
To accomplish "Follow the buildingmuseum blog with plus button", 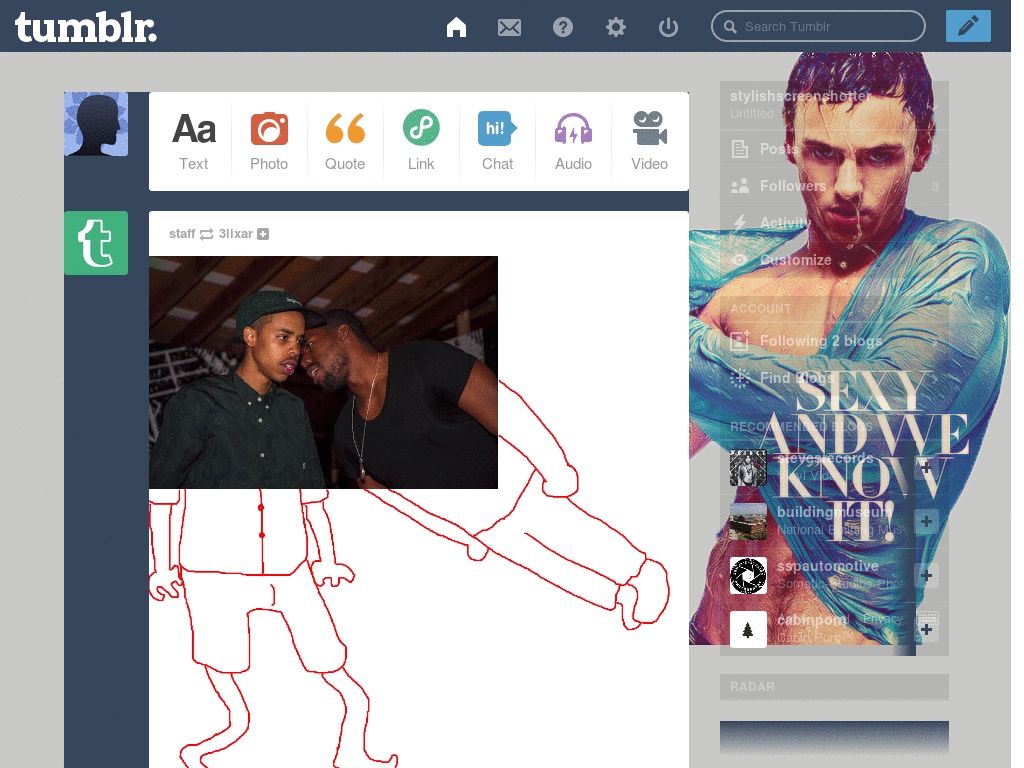I will pos(926,521).
